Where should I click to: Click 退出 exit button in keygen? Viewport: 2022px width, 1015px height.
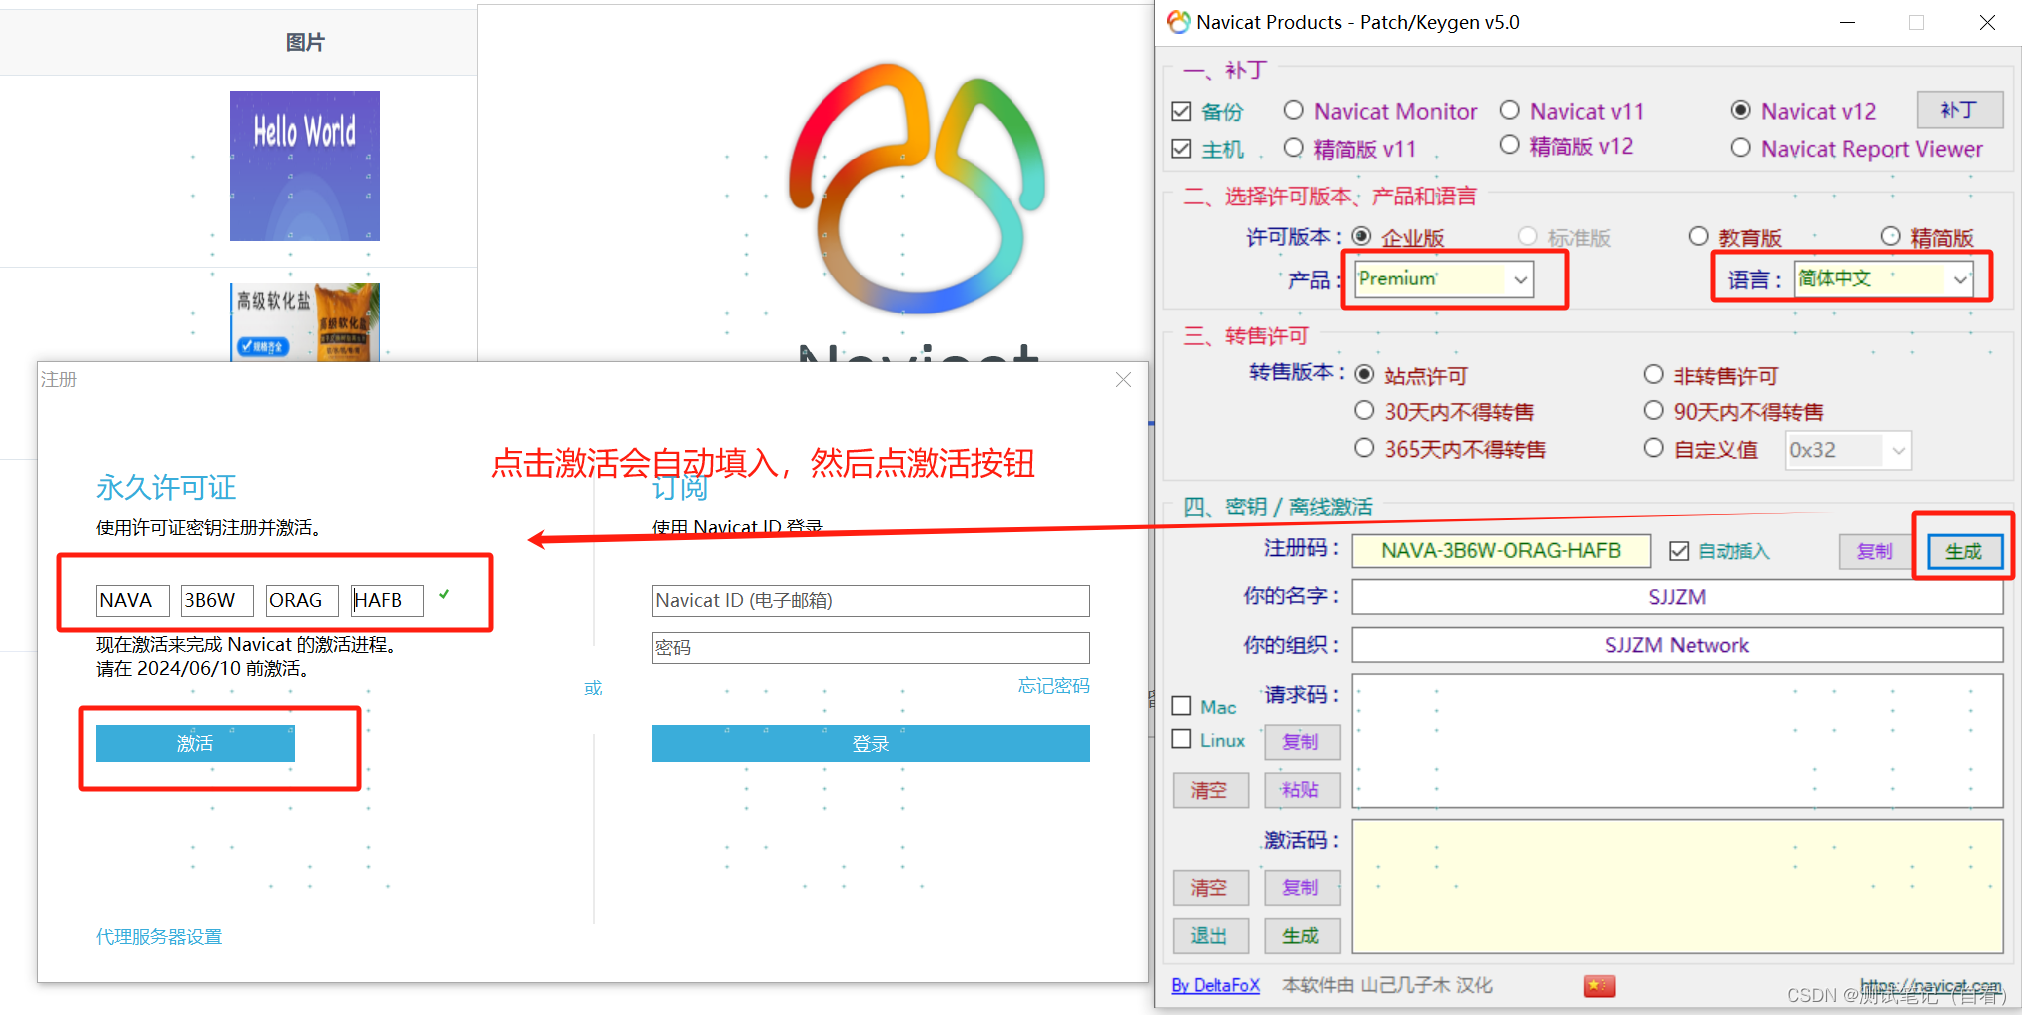(x=1210, y=936)
